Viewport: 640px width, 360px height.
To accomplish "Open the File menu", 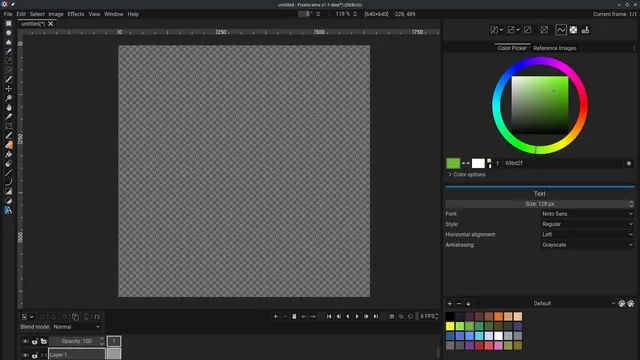I will [8, 14].
